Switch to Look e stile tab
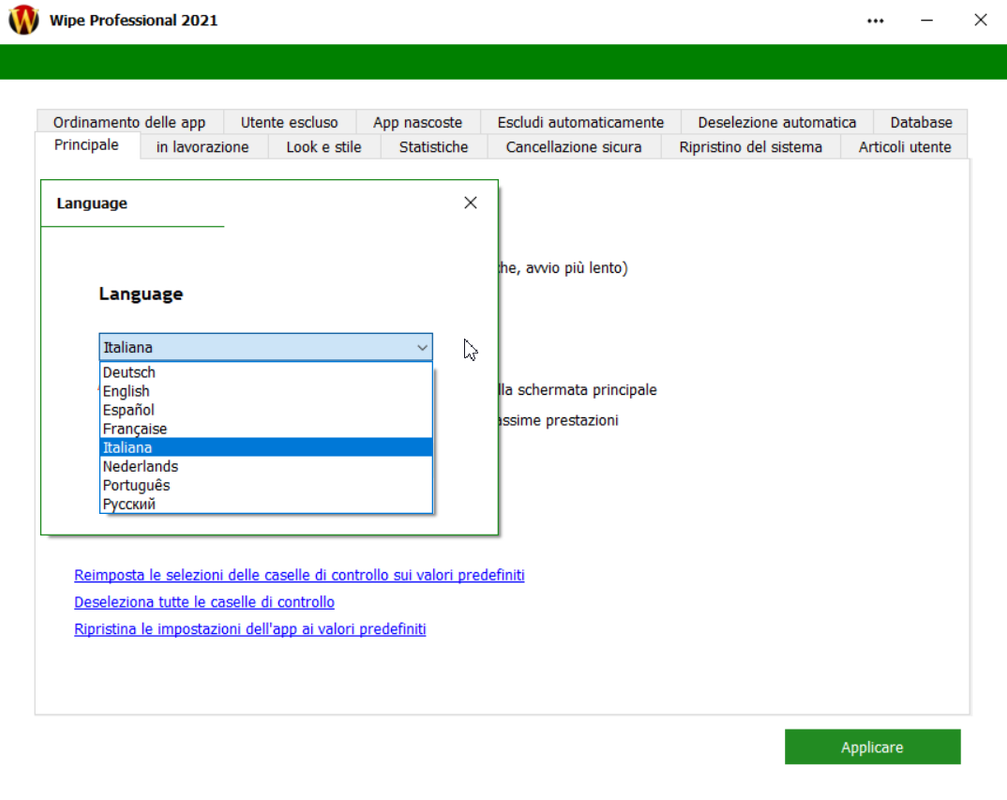Screen dimensions: 1007x800 click(x=324, y=147)
